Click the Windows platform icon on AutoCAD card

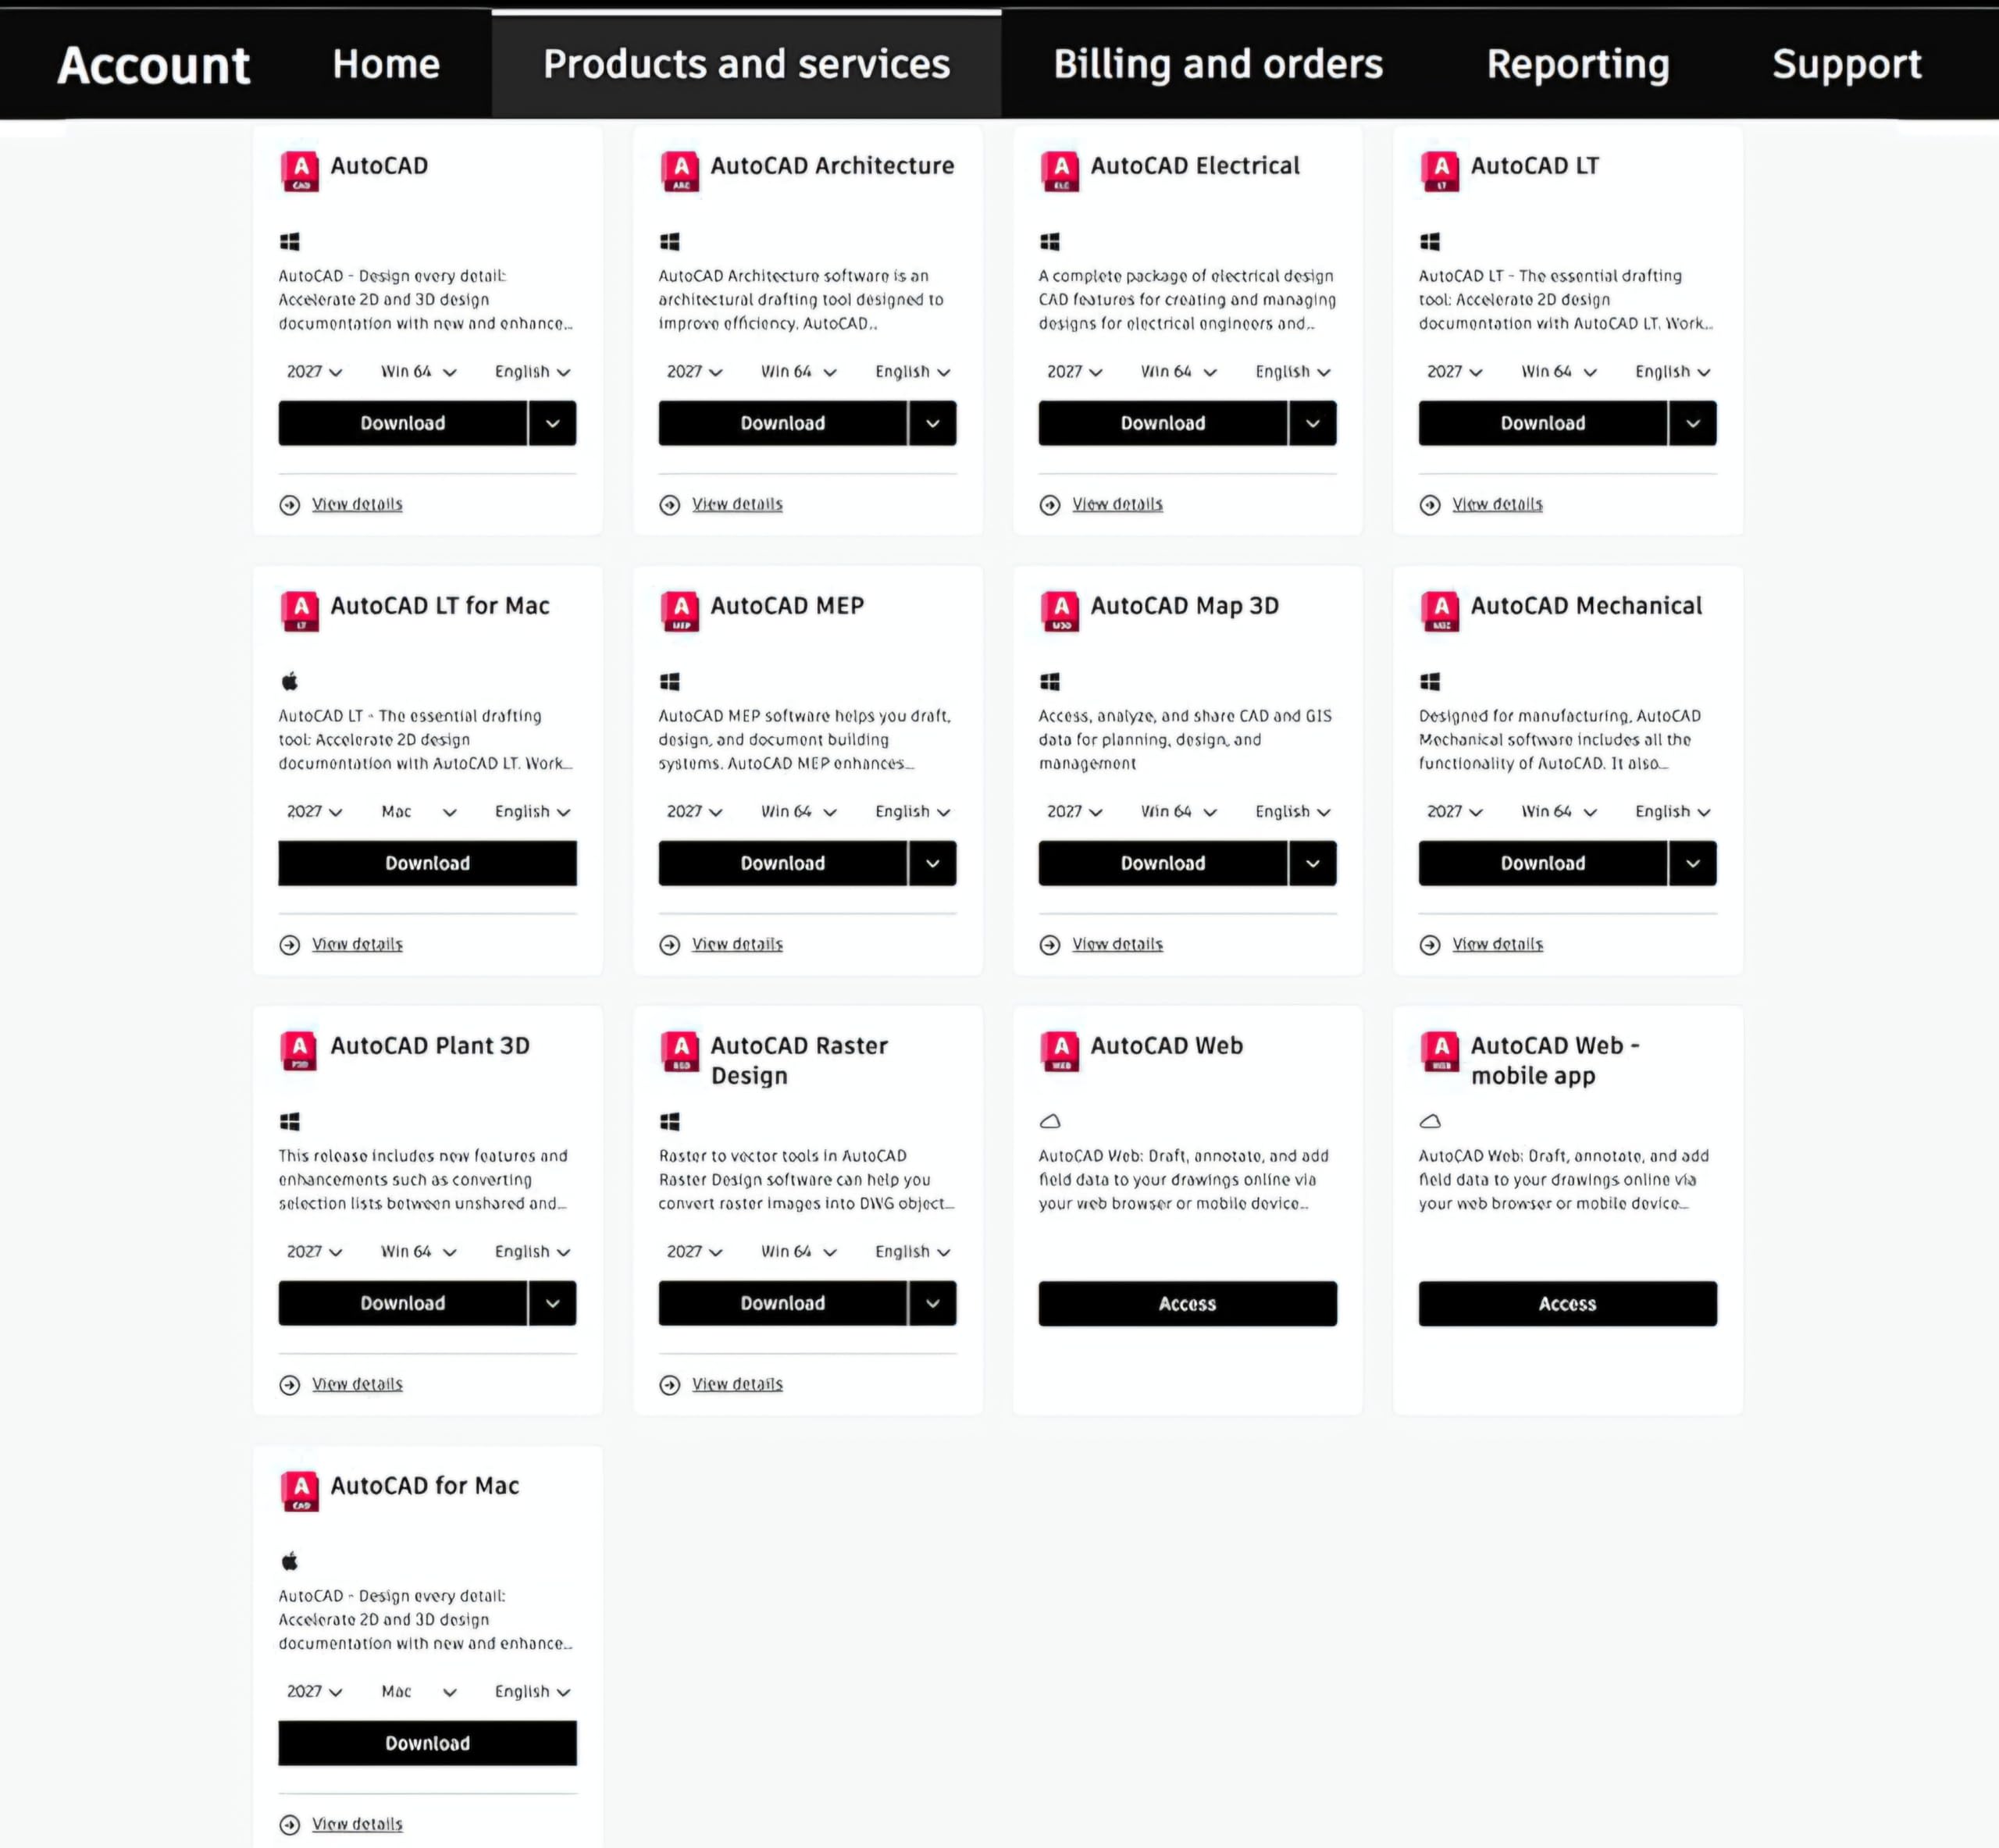point(290,241)
